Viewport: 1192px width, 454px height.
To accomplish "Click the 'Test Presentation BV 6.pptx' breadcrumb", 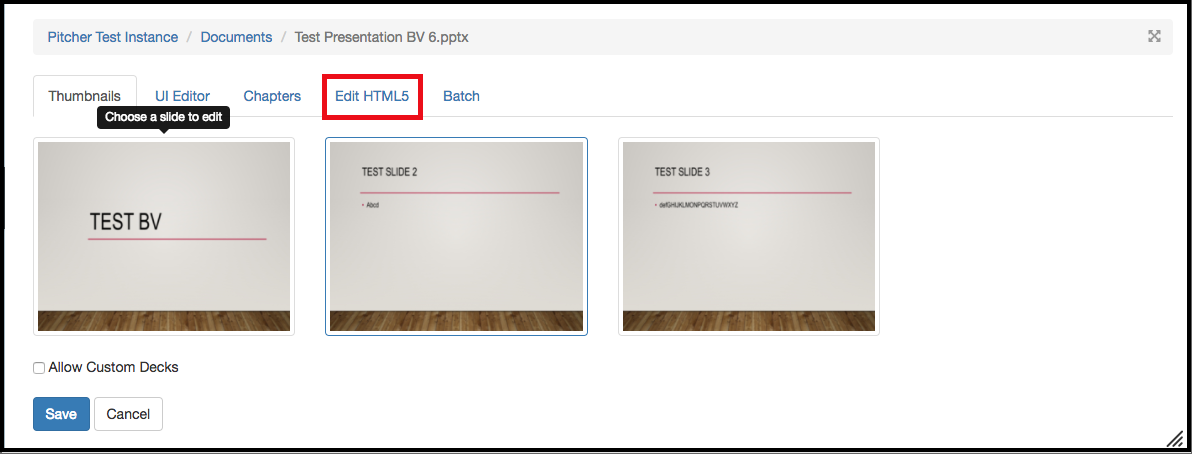I will click(x=381, y=37).
